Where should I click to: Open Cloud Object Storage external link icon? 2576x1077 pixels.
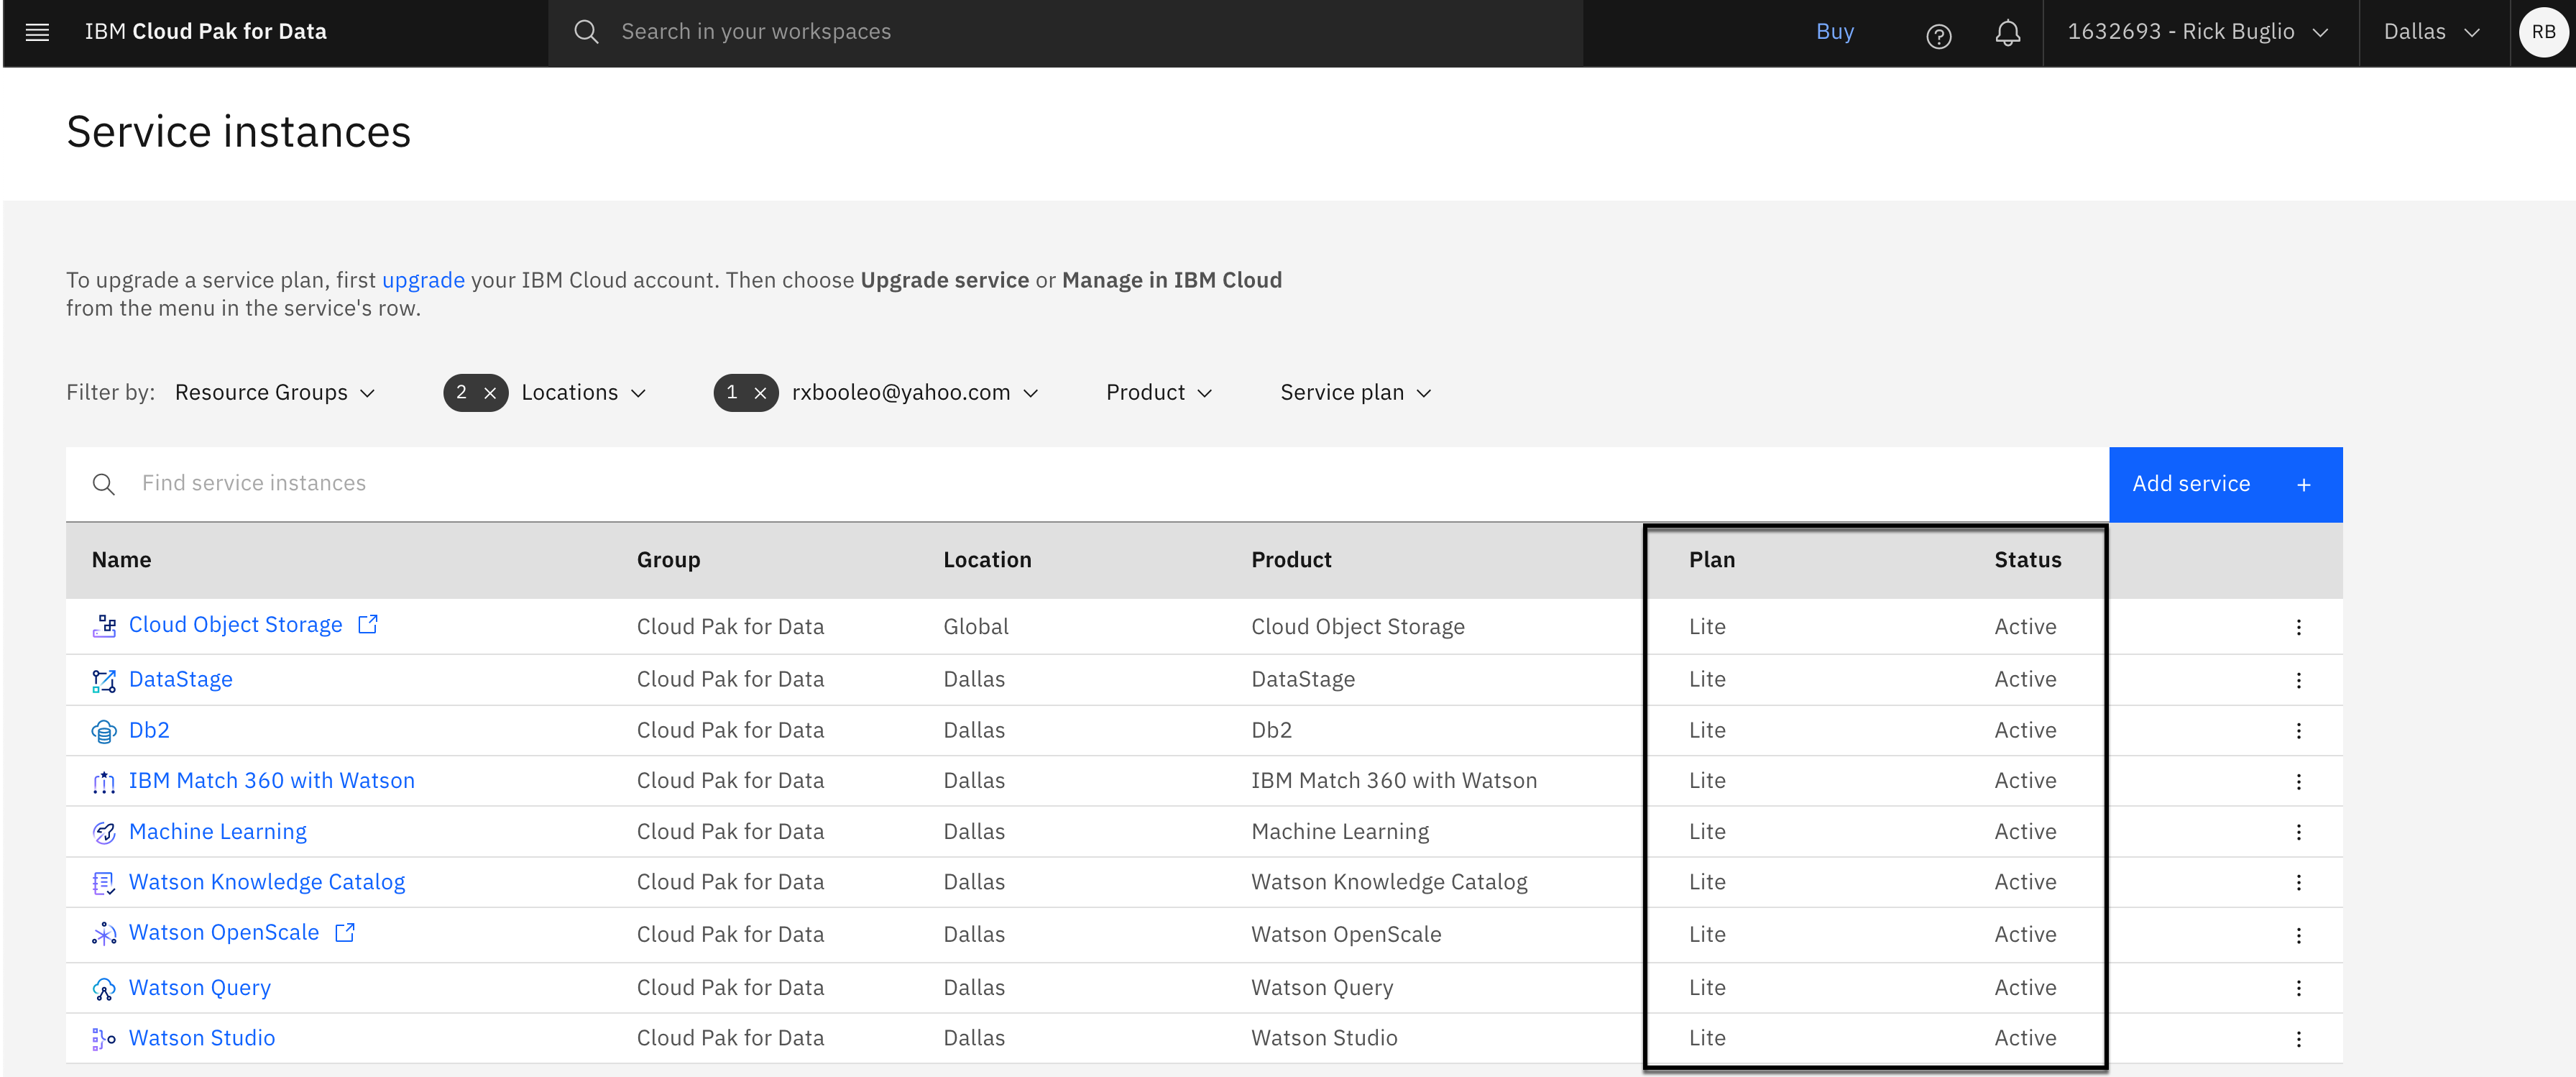tap(368, 624)
